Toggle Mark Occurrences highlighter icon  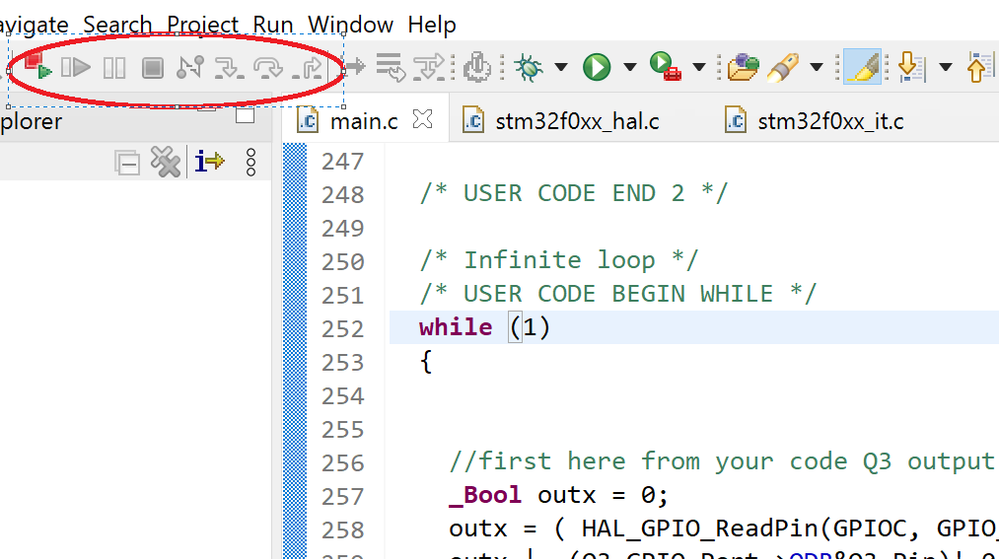(x=863, y=67)
